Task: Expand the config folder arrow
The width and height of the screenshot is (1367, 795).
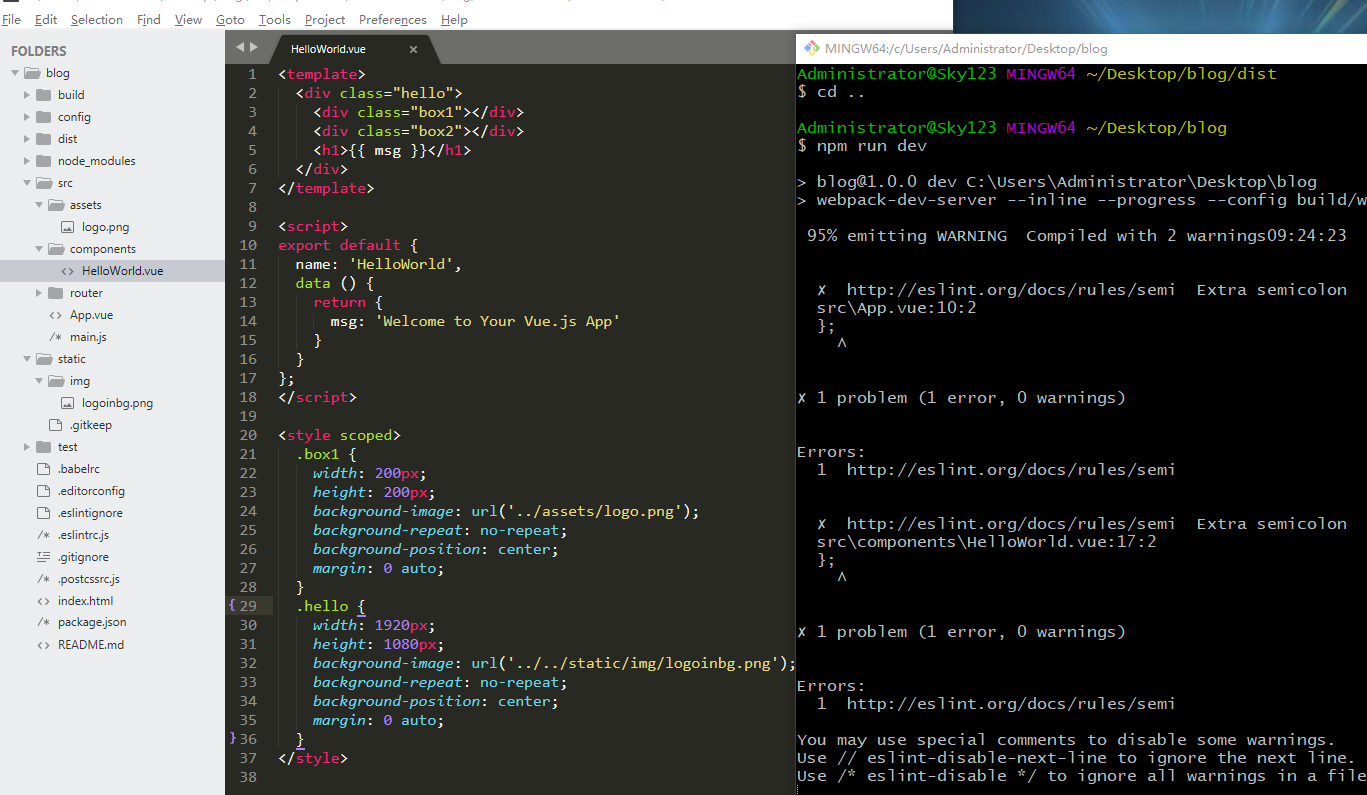Action: pos(27,117)
